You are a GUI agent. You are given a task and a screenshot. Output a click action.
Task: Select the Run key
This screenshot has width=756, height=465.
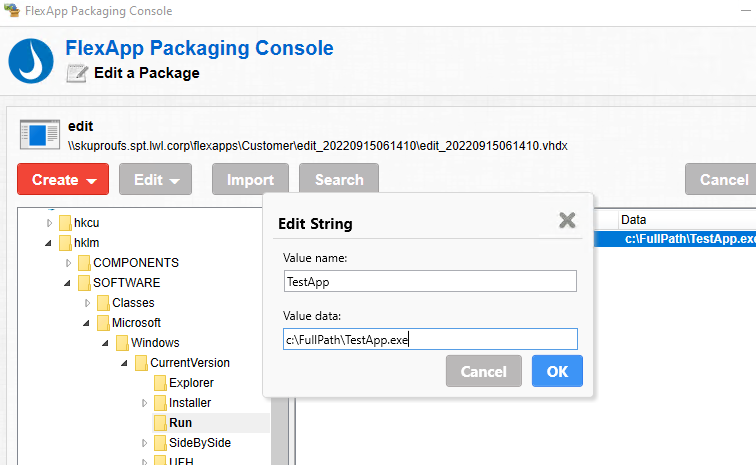[x=180, y=423]
